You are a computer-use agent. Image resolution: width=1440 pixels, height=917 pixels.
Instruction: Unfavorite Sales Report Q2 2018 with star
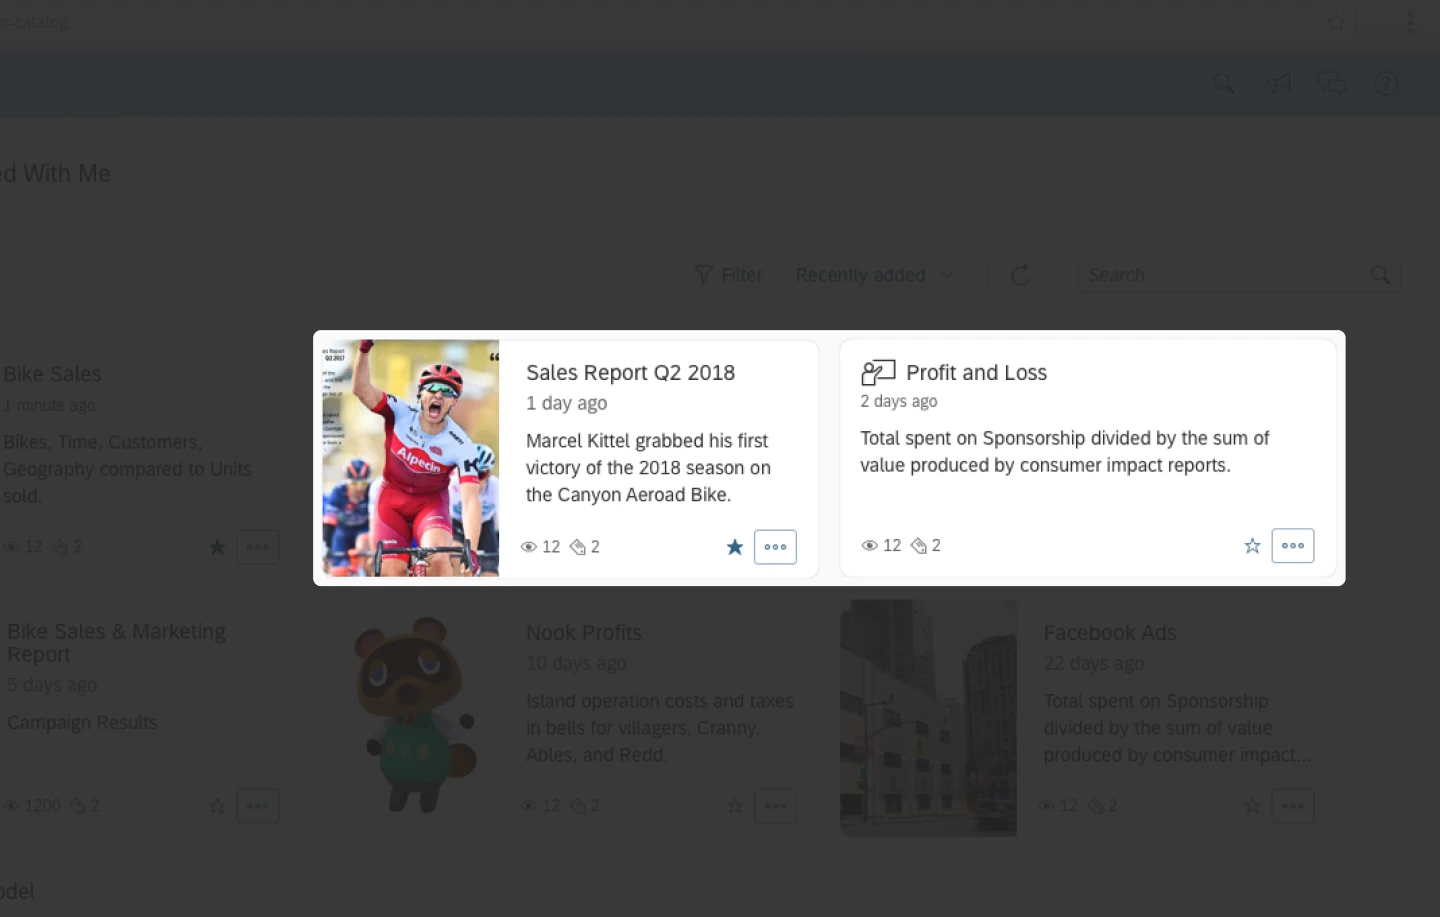(x=735, y=547)
